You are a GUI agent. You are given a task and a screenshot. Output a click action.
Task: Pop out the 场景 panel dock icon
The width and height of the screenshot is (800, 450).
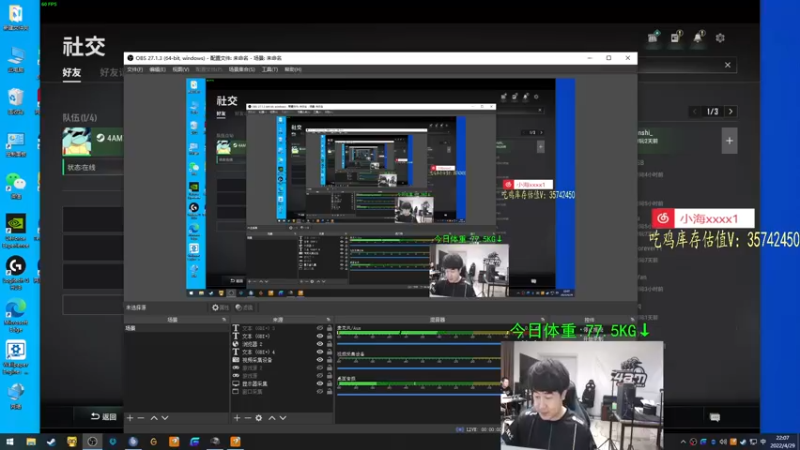pyautogui.click(x=223, y=320)
